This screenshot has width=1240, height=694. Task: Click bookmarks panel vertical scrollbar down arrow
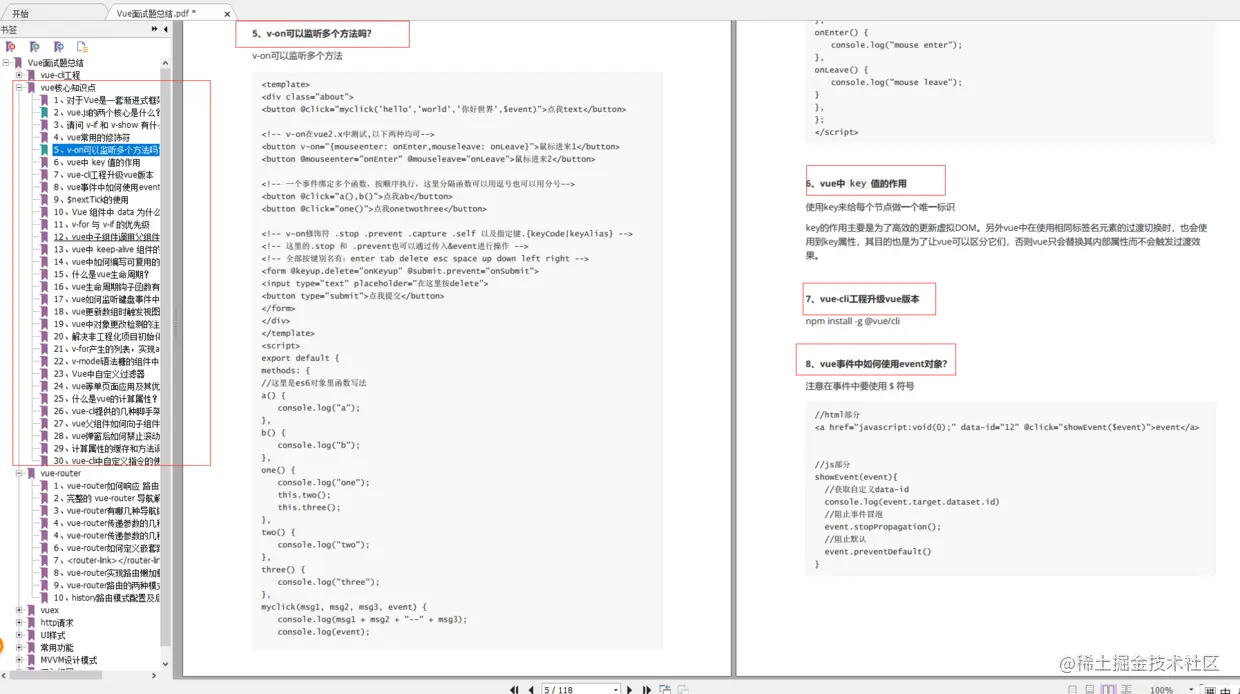(x=165, y=664)
